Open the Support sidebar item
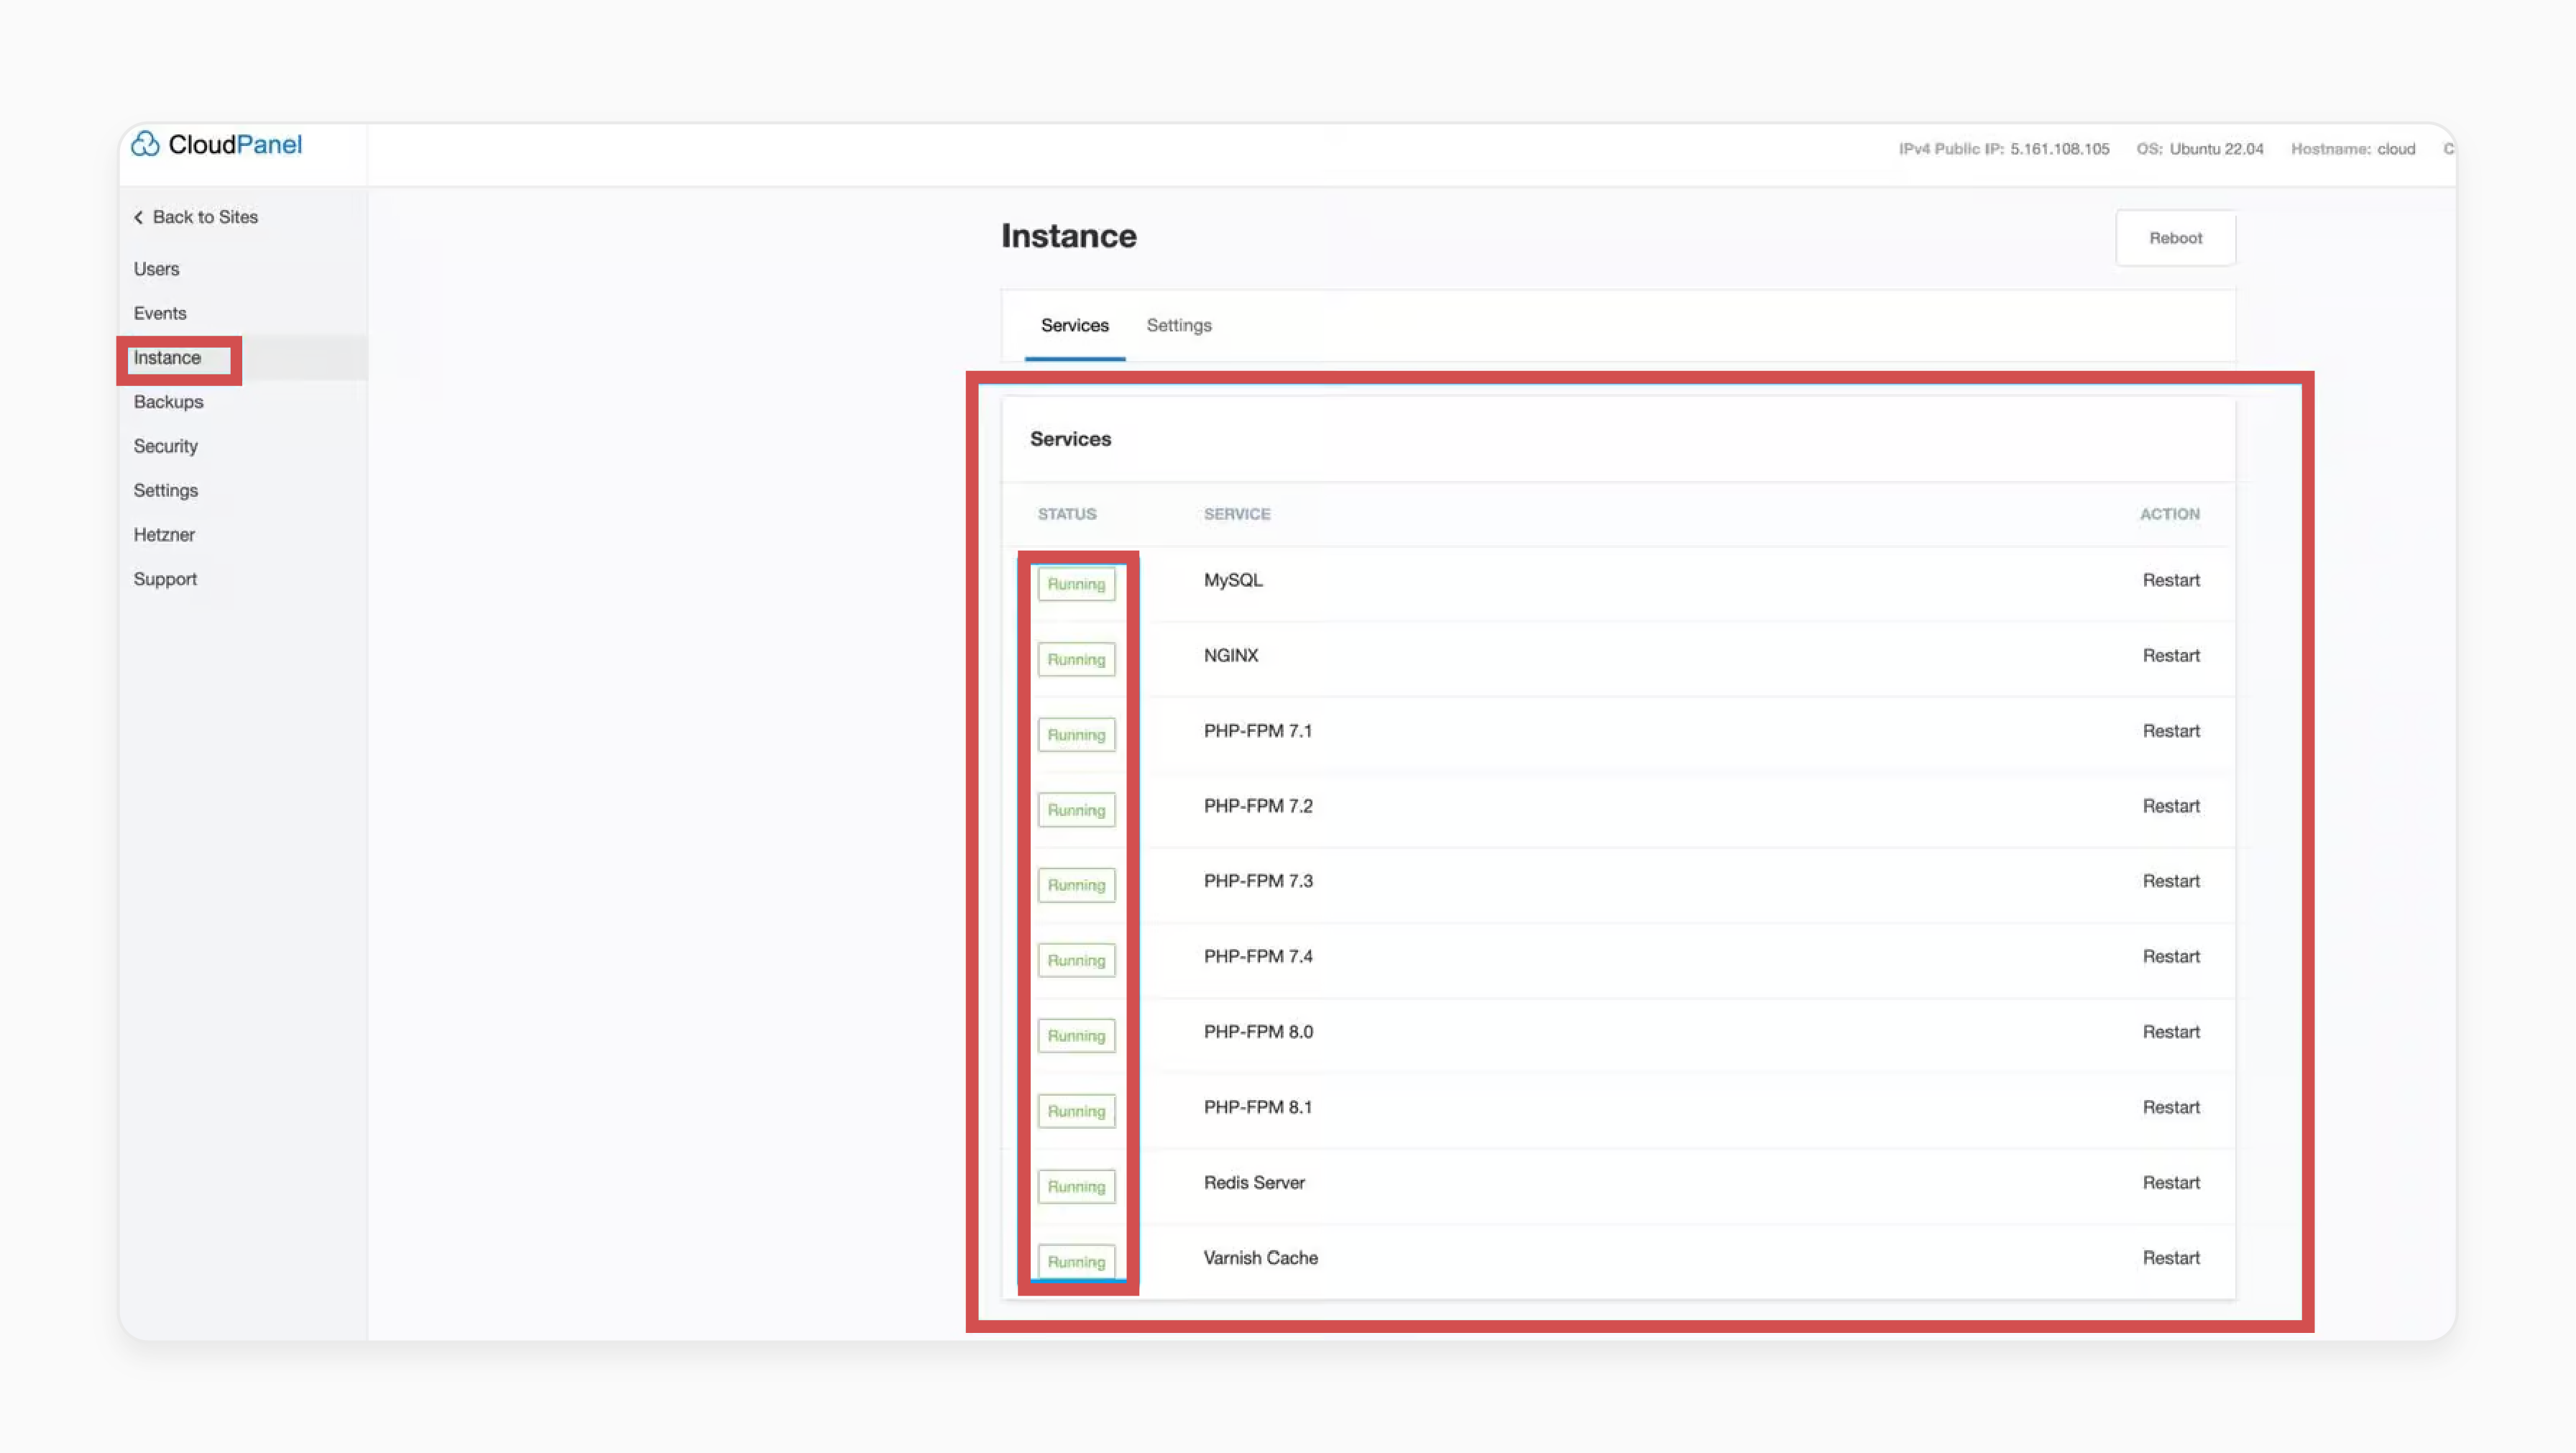The height and width of the screenshot is (1453, 2576). [x=165, y=579]
